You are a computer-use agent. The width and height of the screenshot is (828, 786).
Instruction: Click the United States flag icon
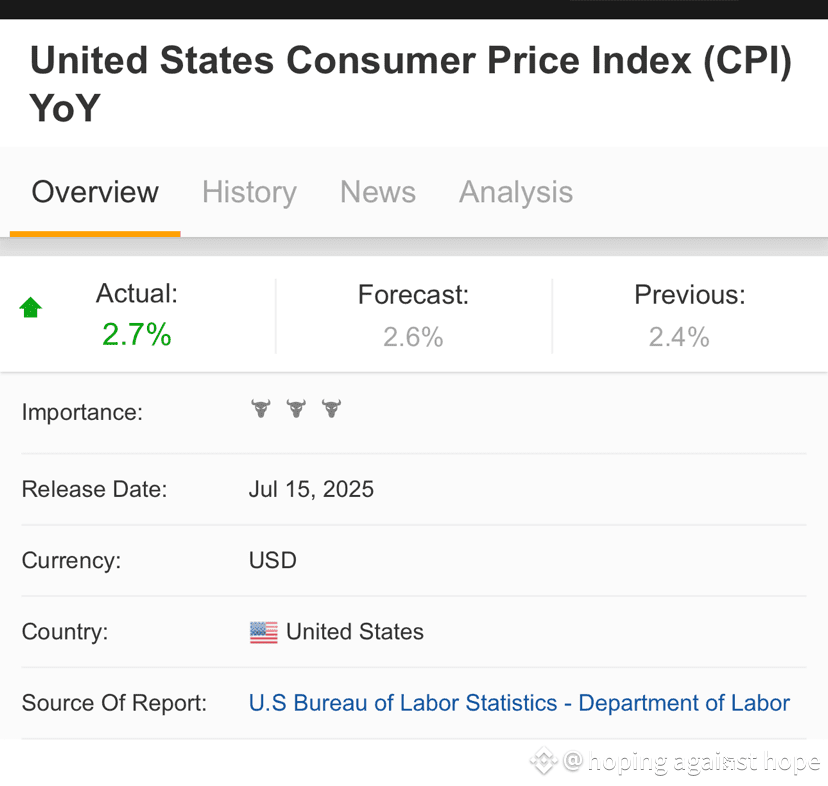pos(264,632)
